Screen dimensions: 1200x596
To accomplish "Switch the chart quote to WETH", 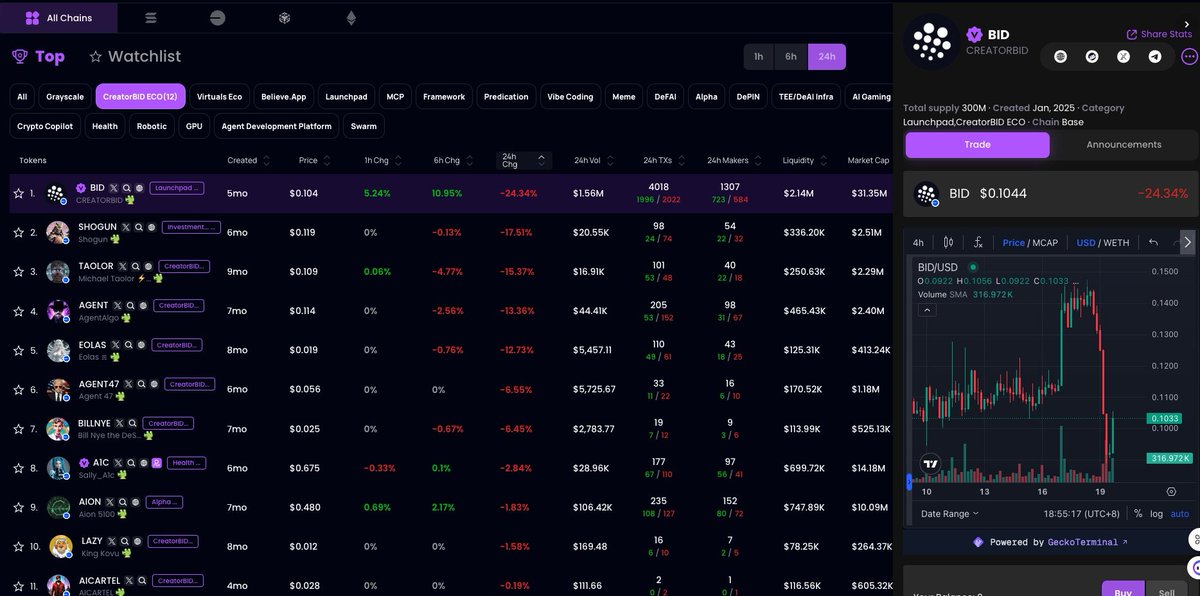I will pyautogui.click(x=1116, y=243).
